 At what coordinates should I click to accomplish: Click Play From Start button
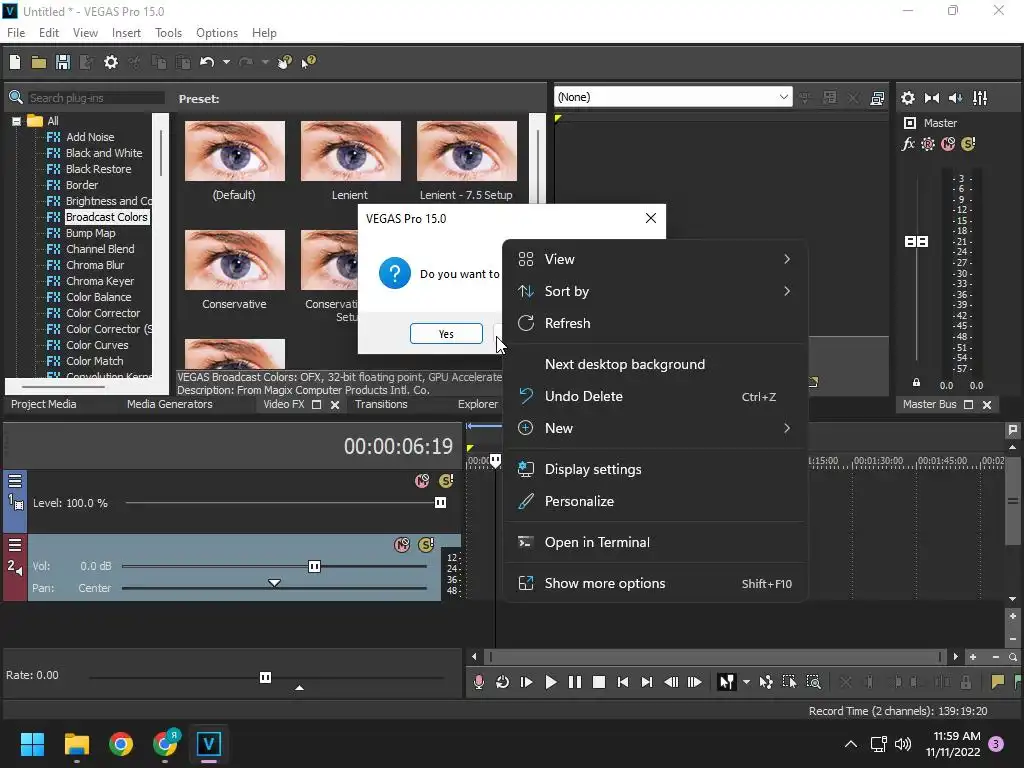click(x=526, y=682)
